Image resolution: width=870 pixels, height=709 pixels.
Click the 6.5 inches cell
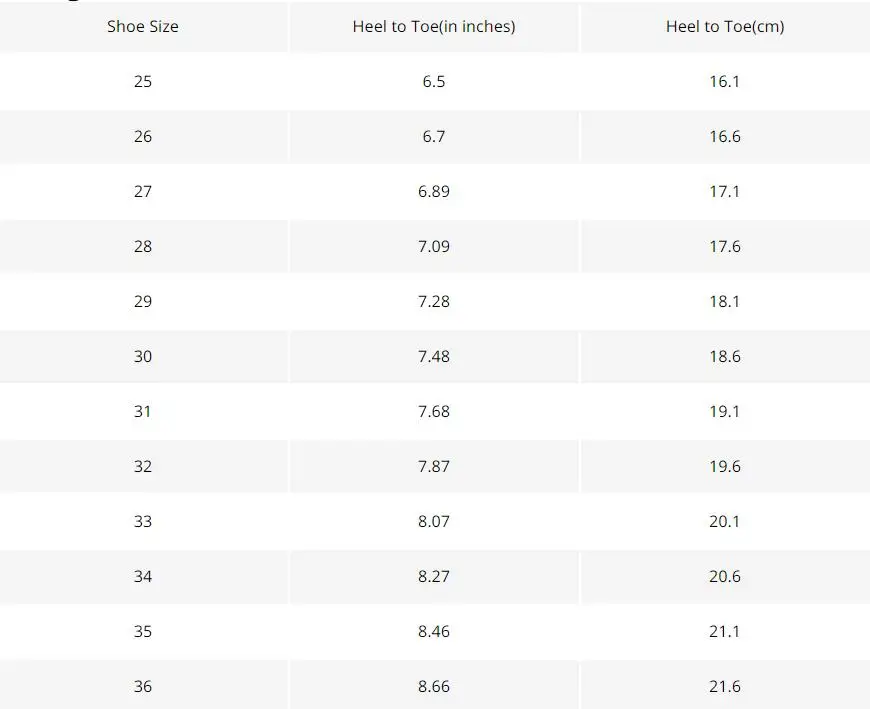click(434, 82)
